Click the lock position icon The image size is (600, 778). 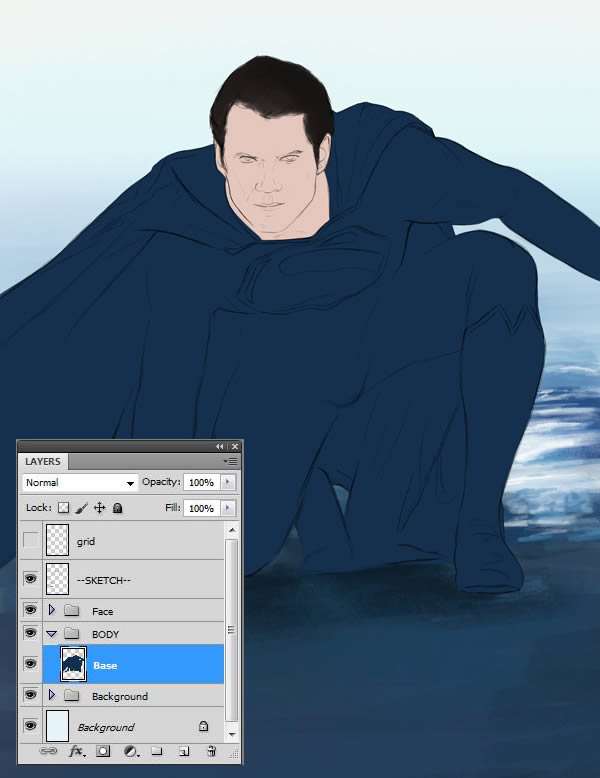pyautogui.click(x=99, y=508)
